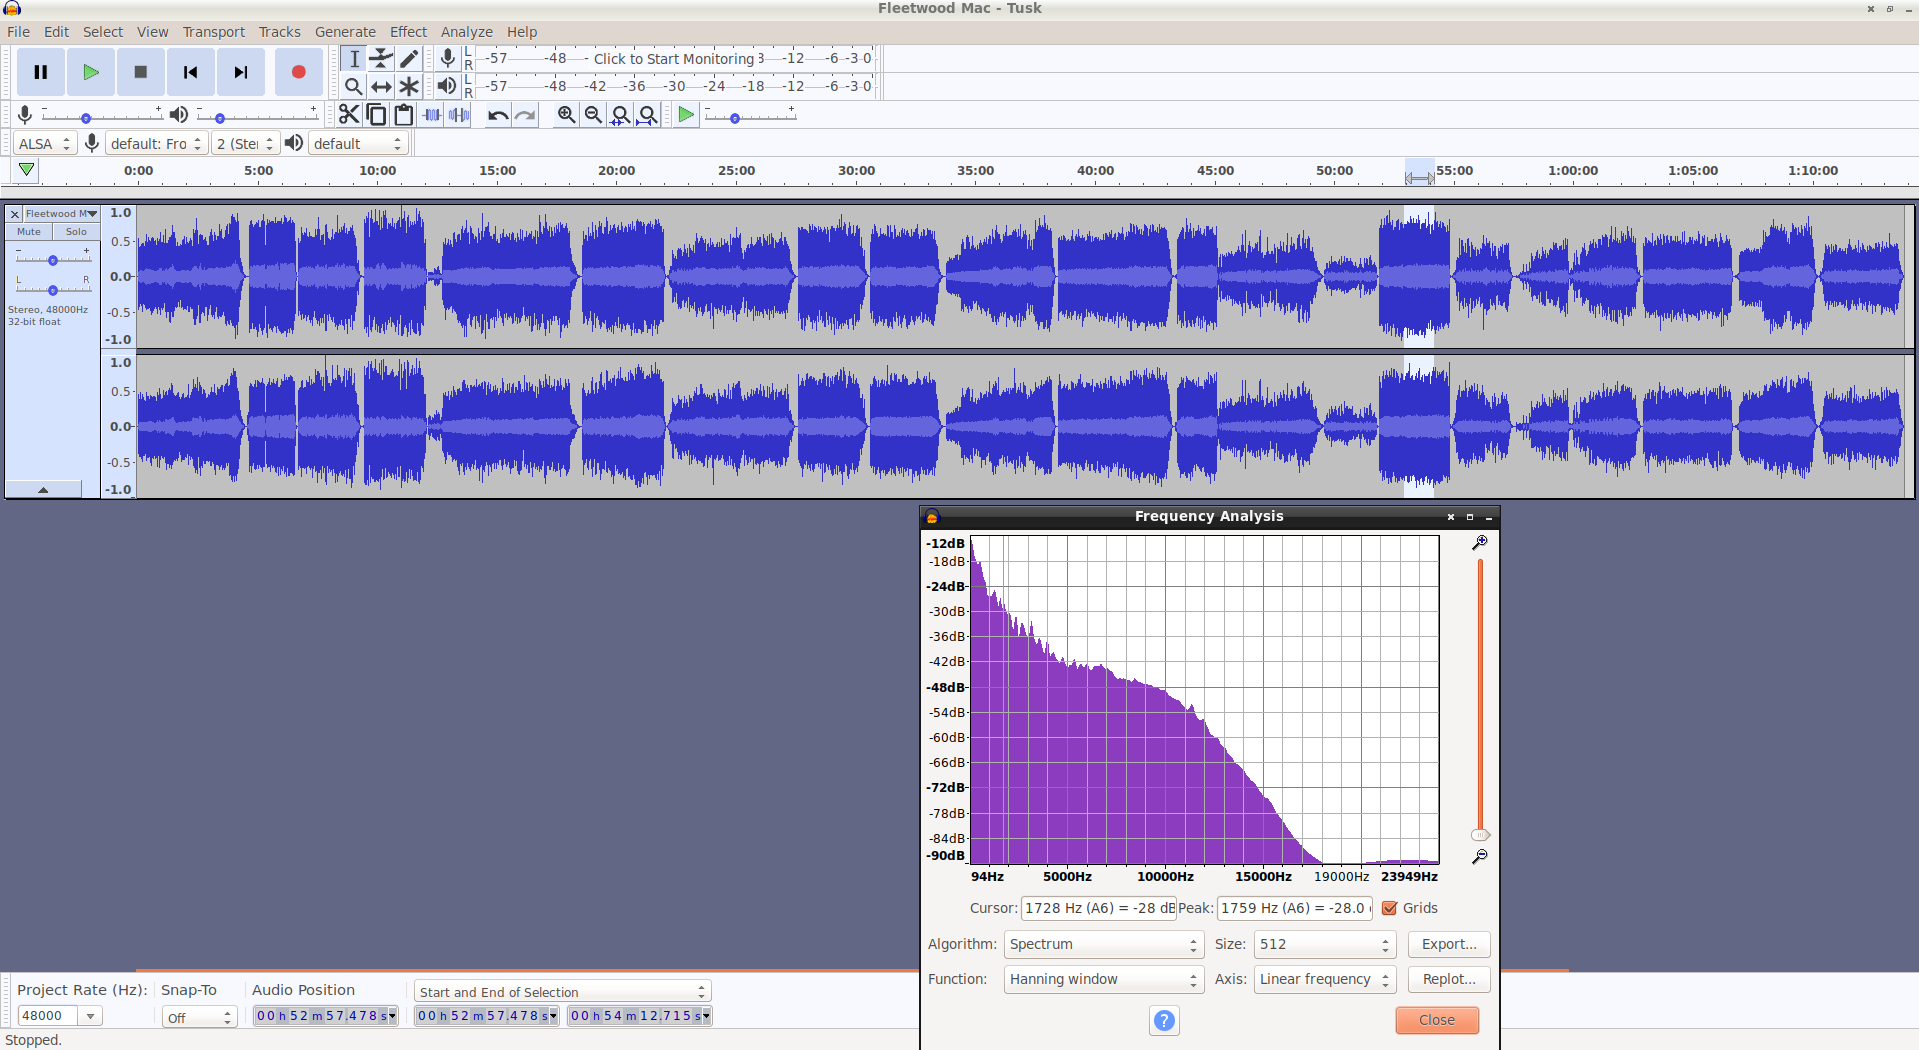The image size is (1919, 1050).
Task: Solo the Fleetwood Mac track
Action: pos(76,231)
